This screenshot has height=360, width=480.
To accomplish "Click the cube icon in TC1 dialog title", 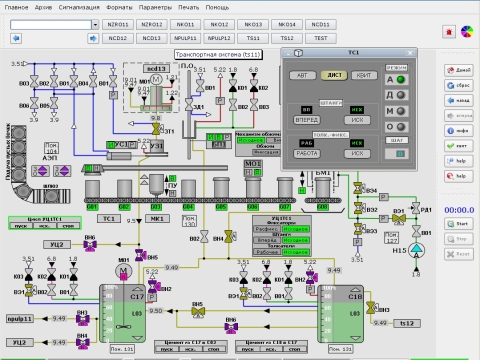I will pyautogui.click(x=298, y=53).
